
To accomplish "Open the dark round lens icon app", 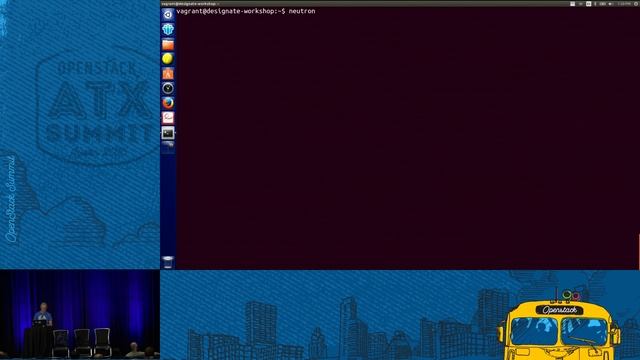I will [x=168, y=88].
